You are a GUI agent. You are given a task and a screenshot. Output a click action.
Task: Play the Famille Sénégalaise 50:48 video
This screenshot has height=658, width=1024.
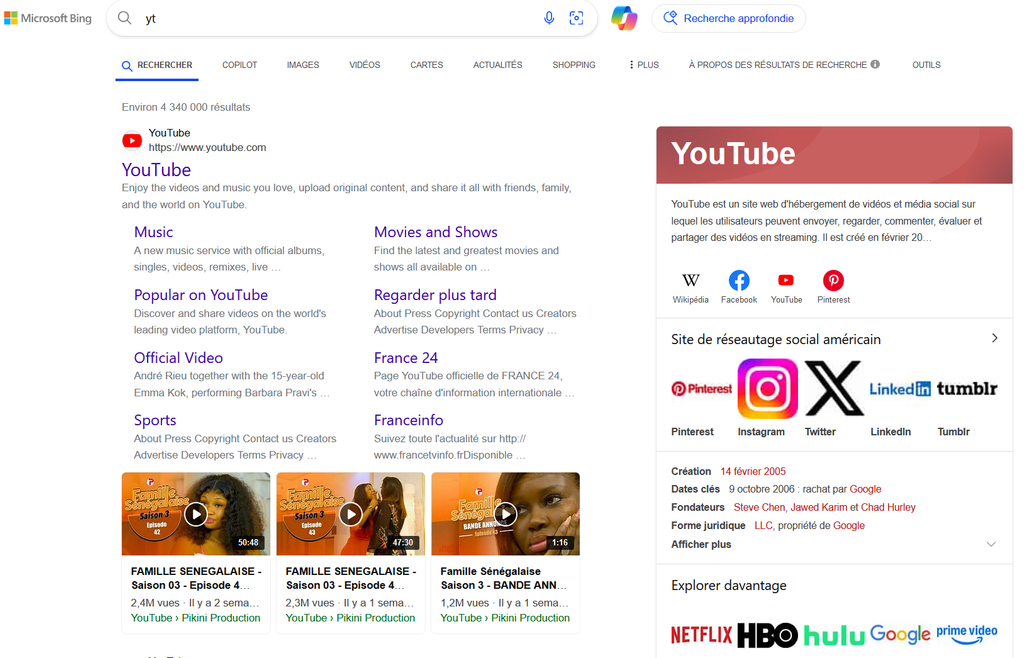pyautogui.click(x=196, y=514)
